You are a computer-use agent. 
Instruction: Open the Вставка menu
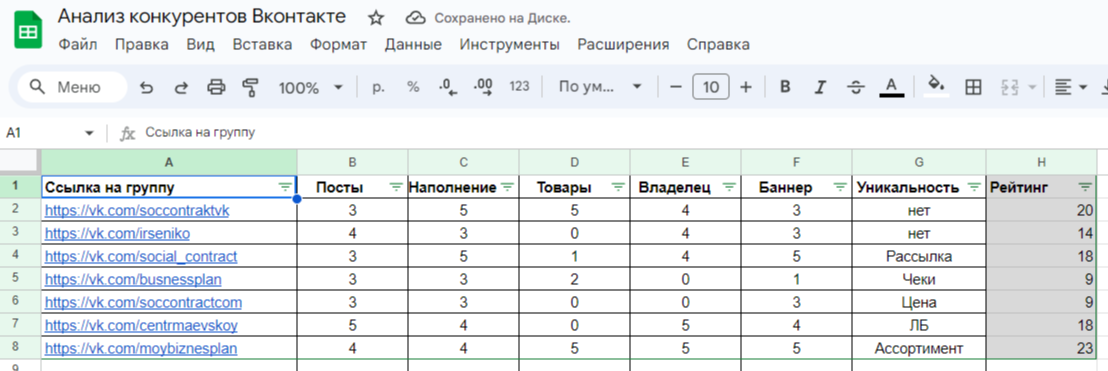point(262,45)
